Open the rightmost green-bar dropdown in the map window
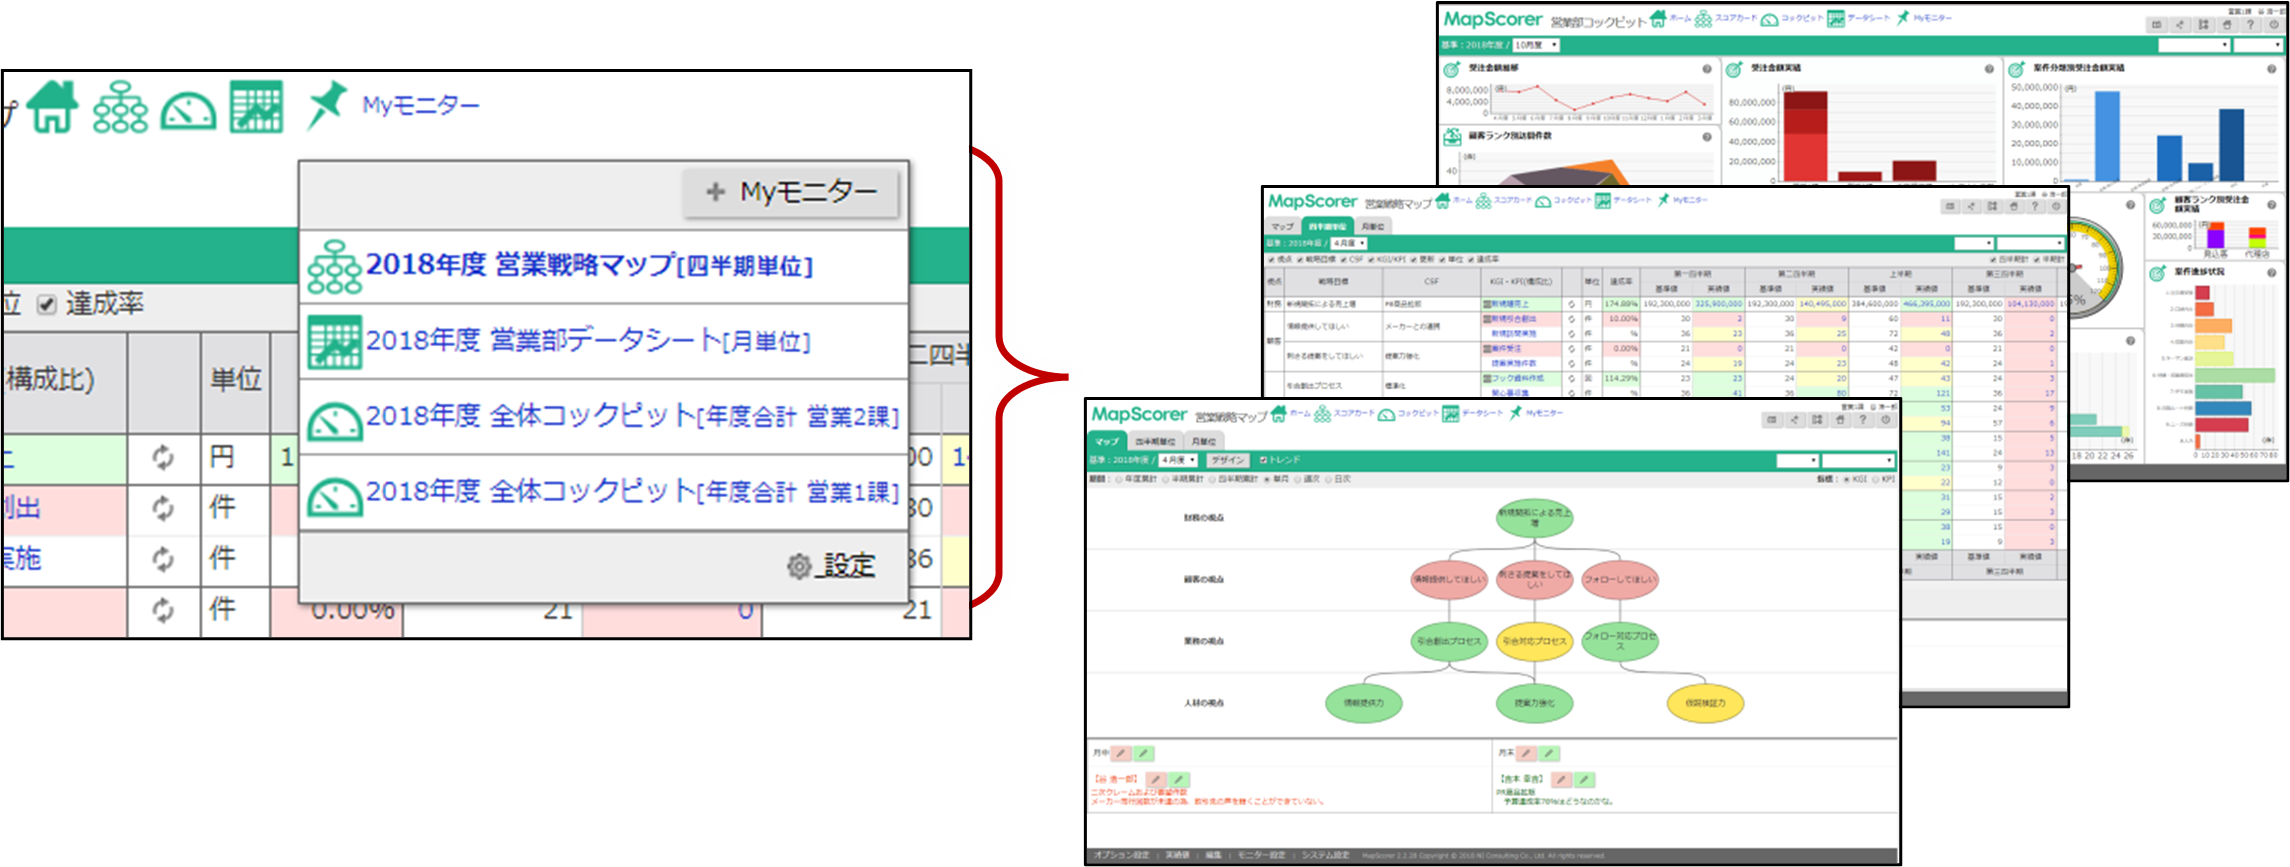Screen dimensions: 2290x867 coord(1858,461)
